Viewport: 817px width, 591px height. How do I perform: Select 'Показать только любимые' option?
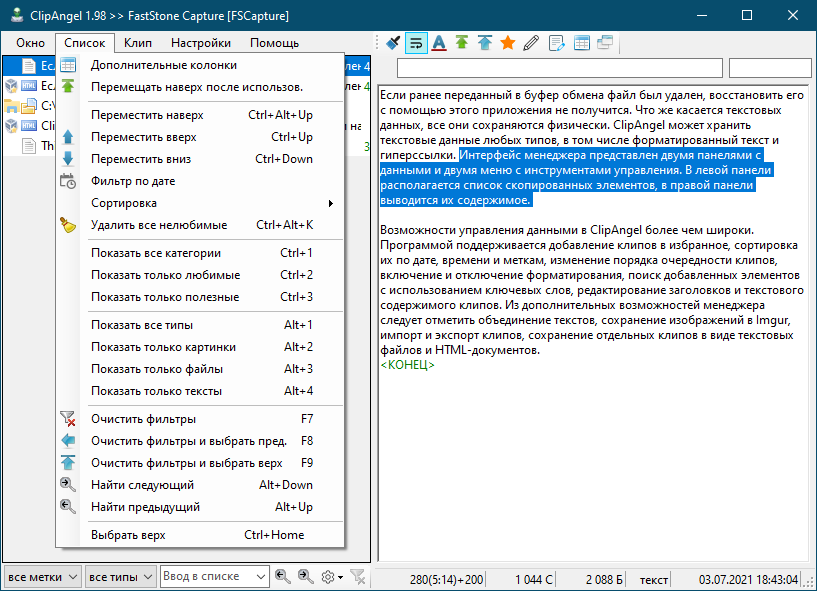pyautogui.click(x=200, y=275)
